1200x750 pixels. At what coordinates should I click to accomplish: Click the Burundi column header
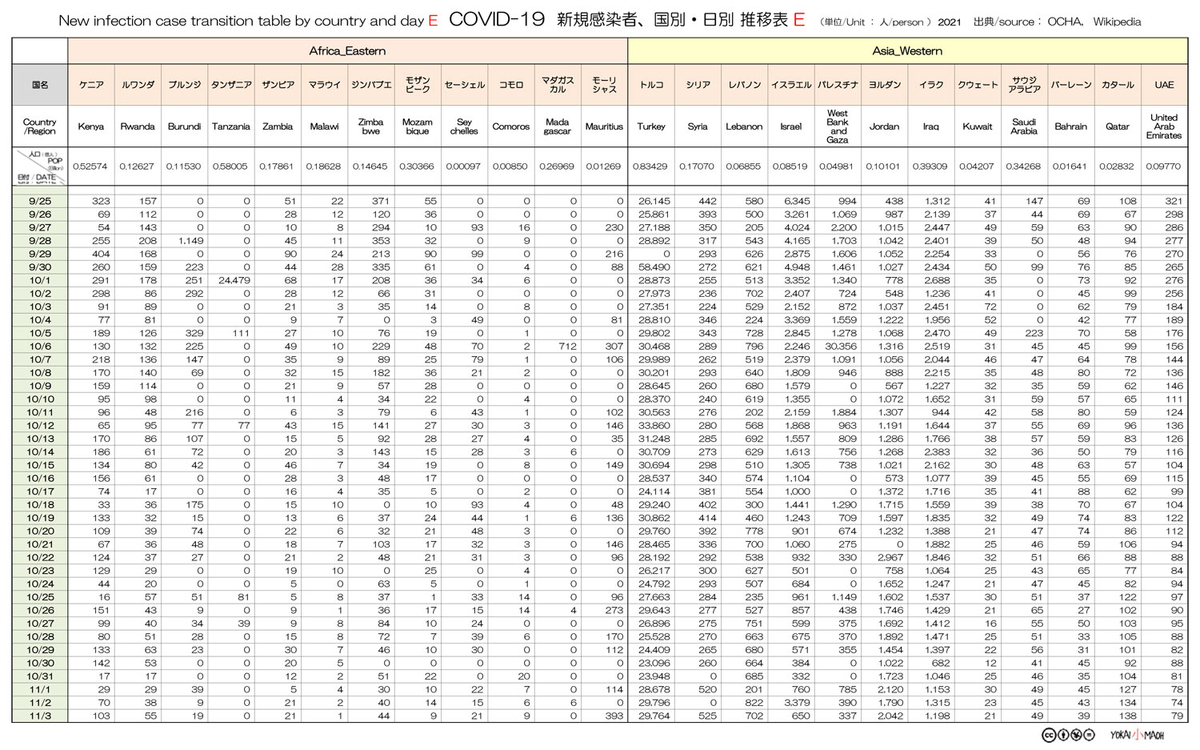[184, 127]
